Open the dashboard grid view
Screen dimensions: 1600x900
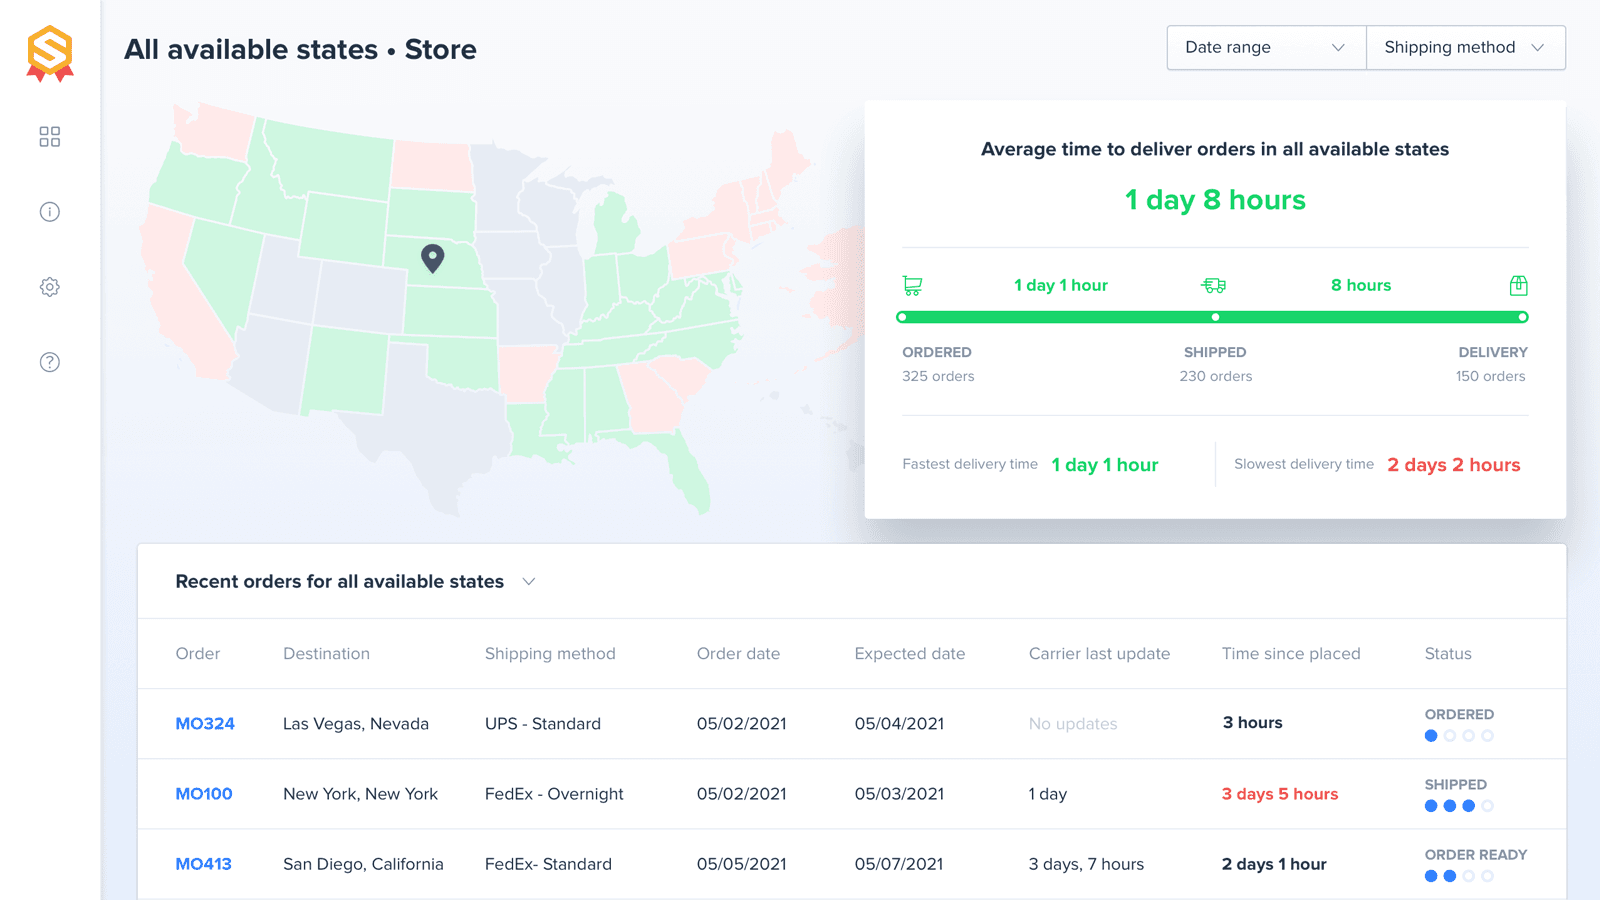[x=49, y=137]
